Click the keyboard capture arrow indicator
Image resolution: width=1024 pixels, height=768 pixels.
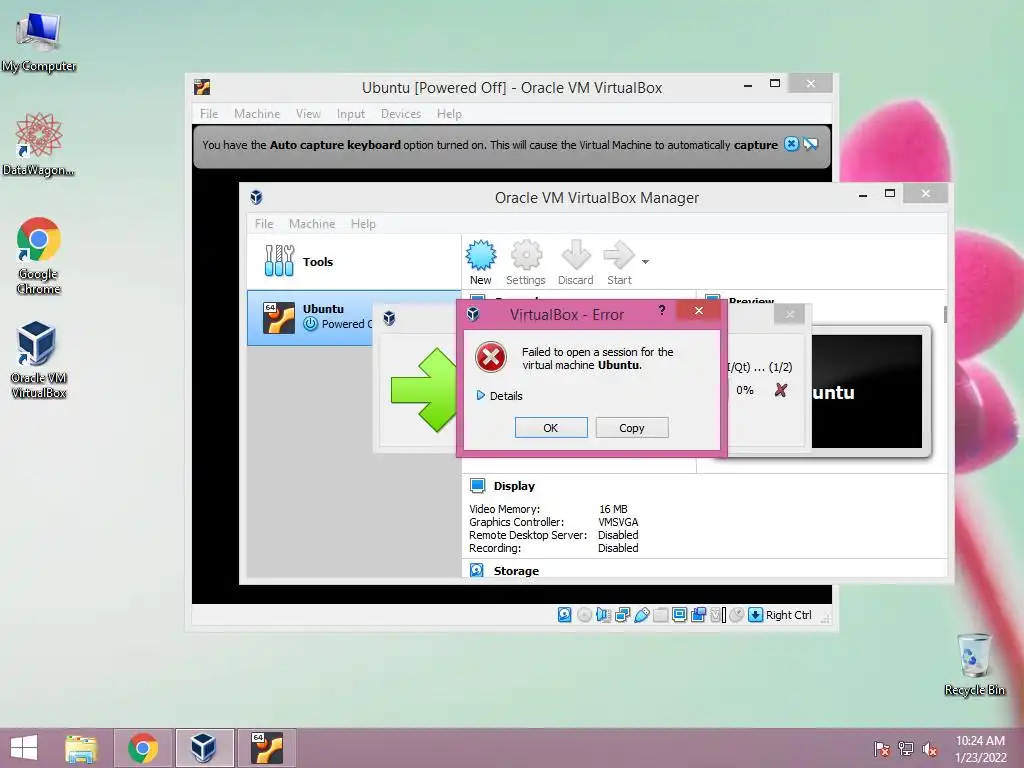coord(756,615)
